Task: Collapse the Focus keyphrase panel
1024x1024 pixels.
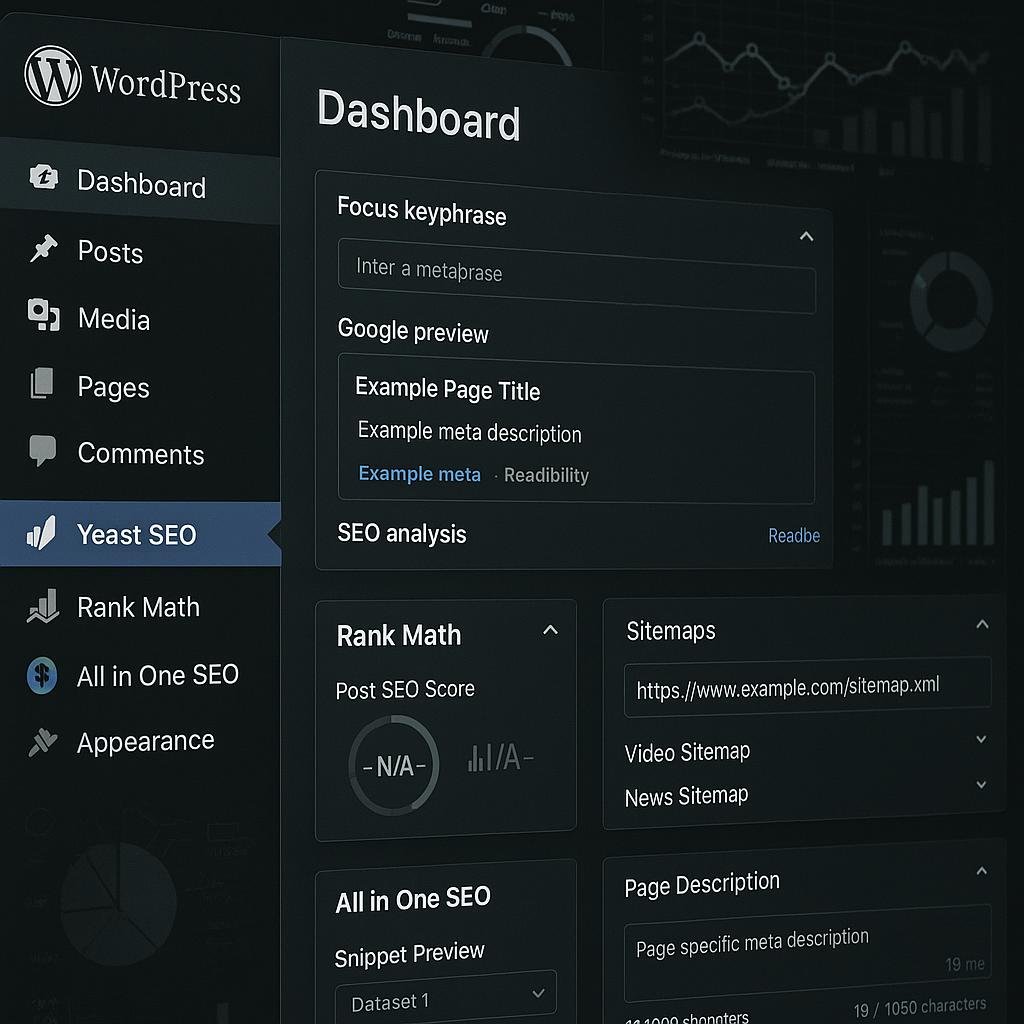Action: pos(807,236)
